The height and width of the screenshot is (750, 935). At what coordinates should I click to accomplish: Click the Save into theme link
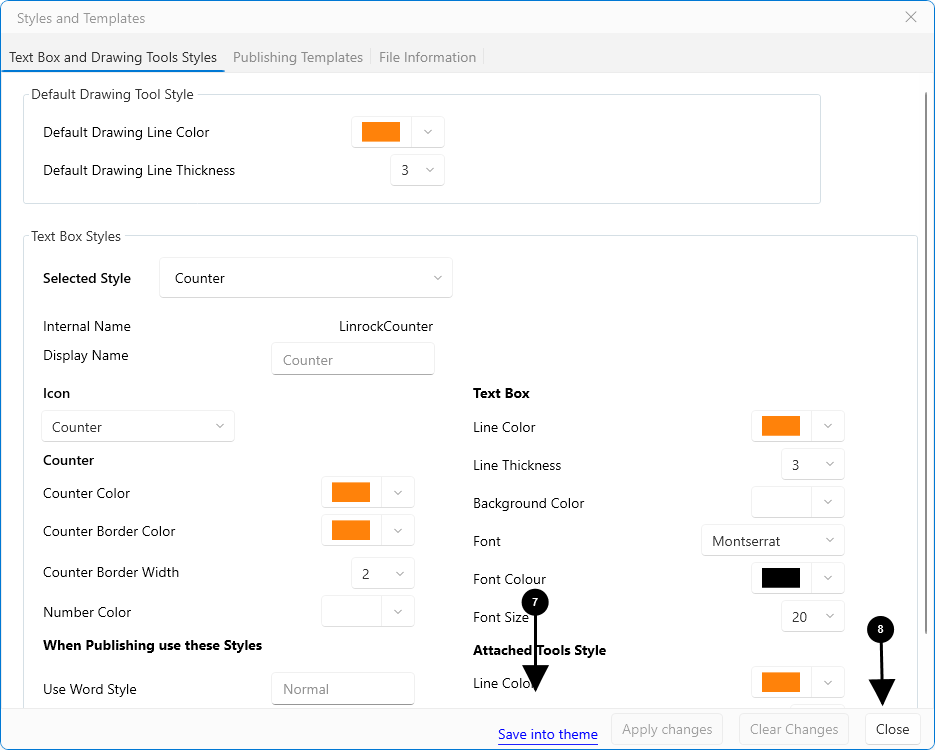point(547,734)
